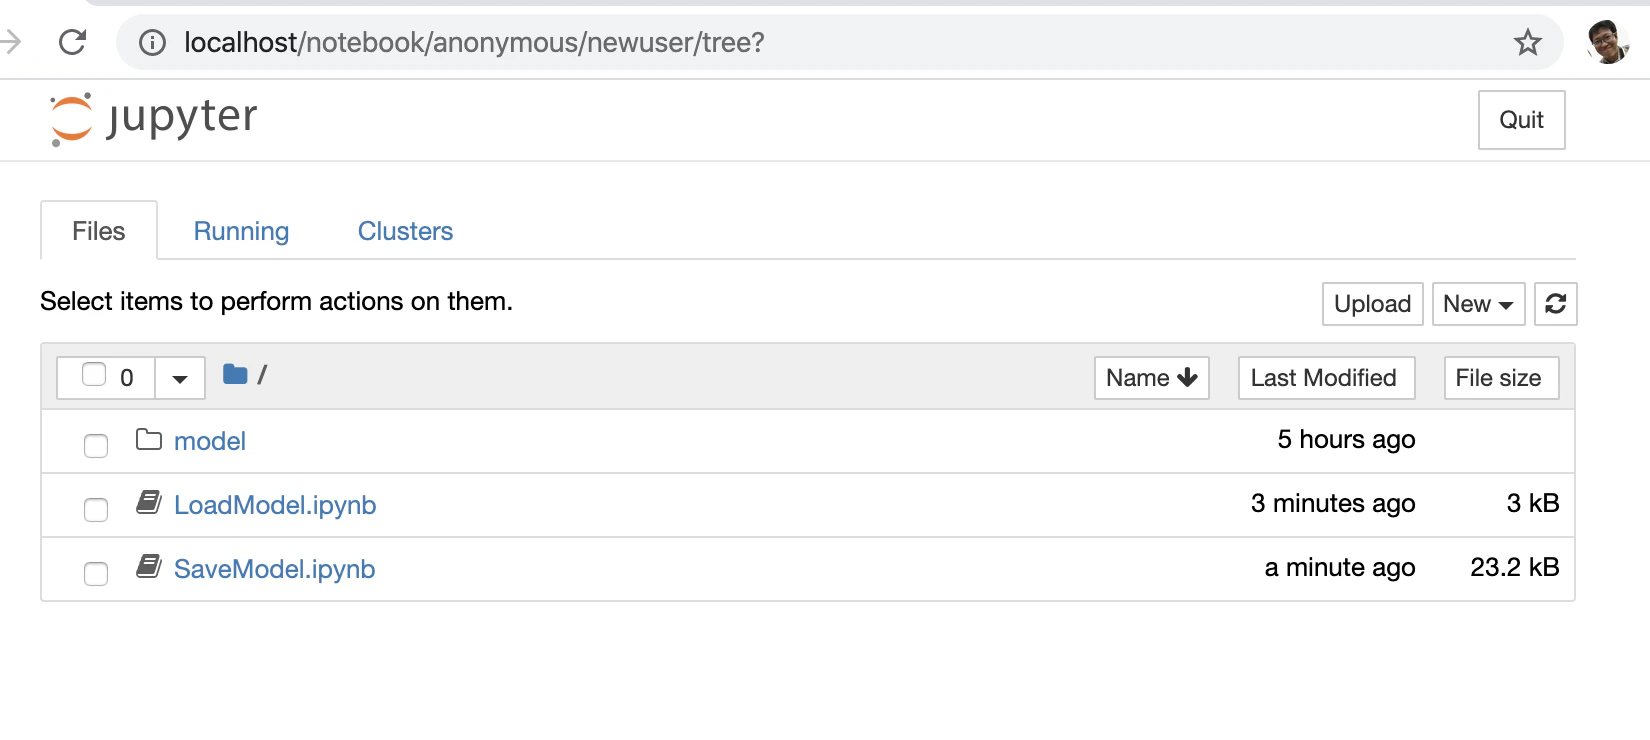Open the selection type dropdown arrow
The image size is (1650, 740).
tap(180, 378)
